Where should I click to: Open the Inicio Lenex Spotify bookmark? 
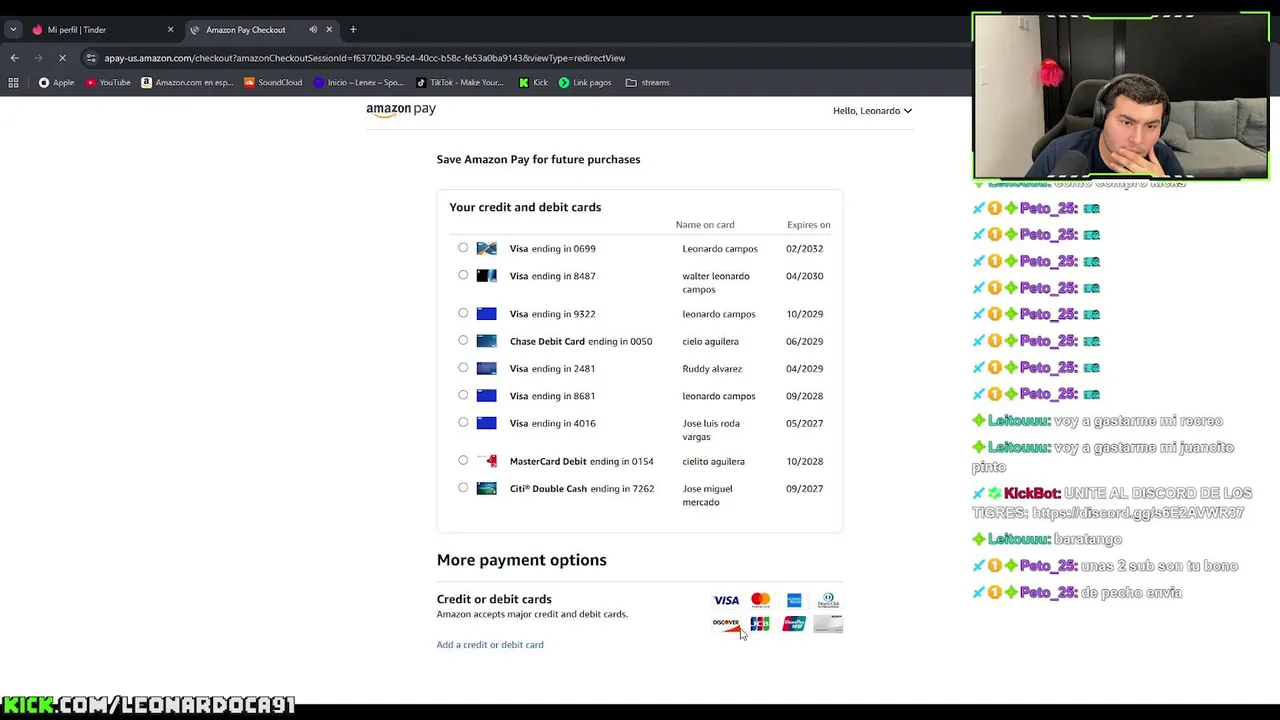[x=358, y=83]
